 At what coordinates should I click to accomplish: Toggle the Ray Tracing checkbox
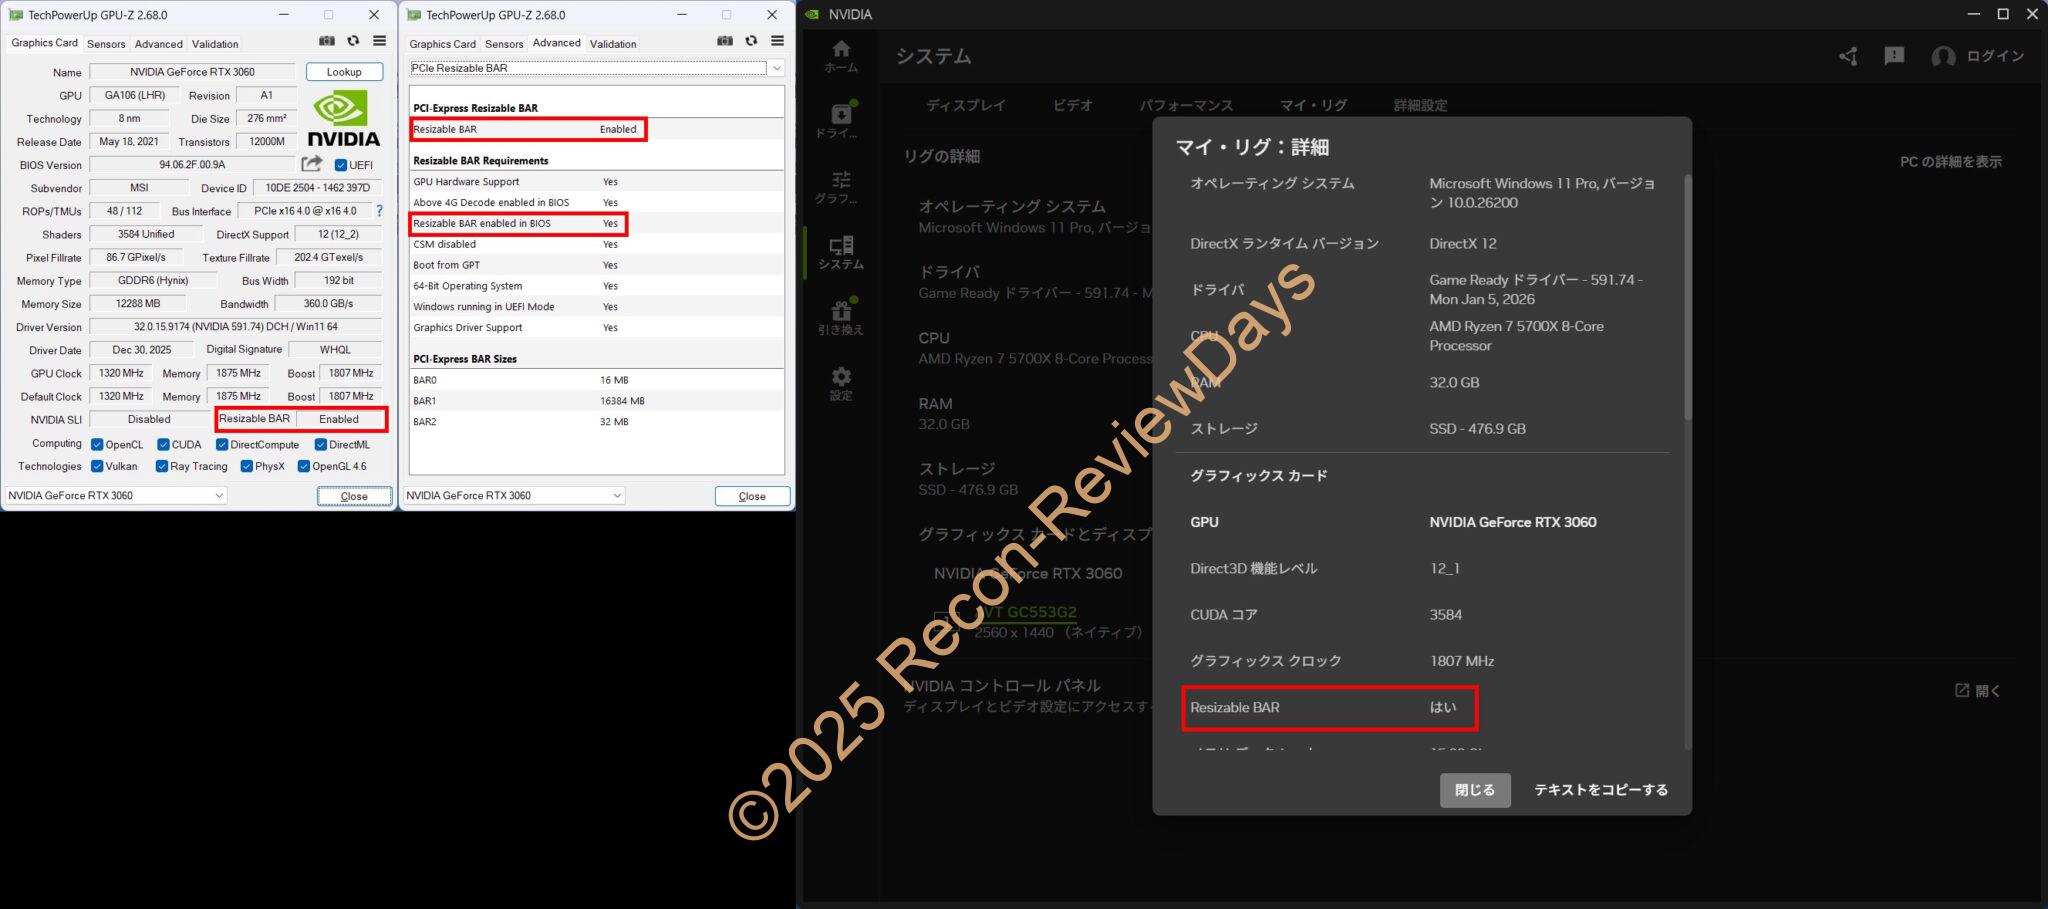point(162,467)
